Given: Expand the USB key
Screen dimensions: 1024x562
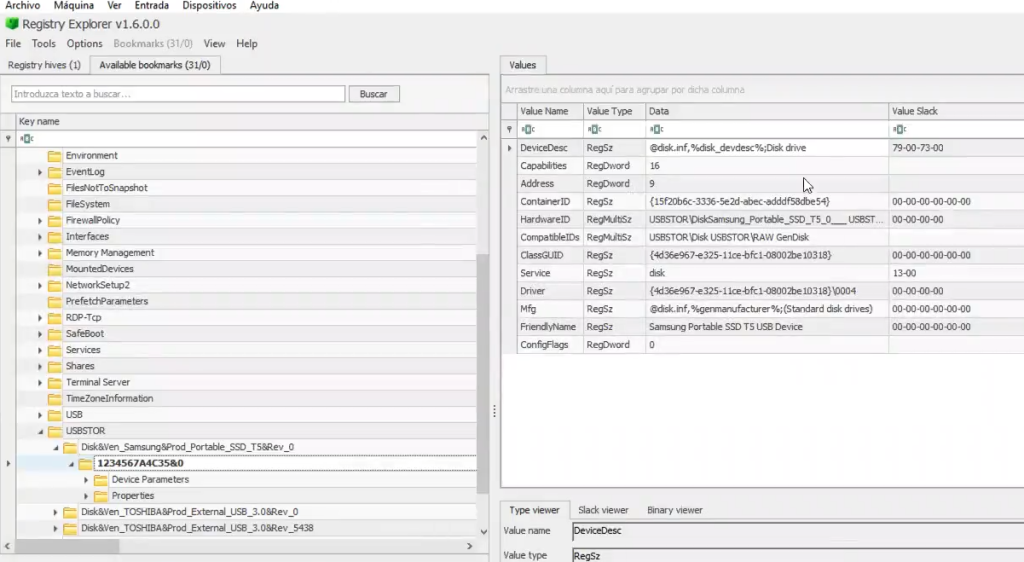Looking at the screenshot, I should 40,415.
